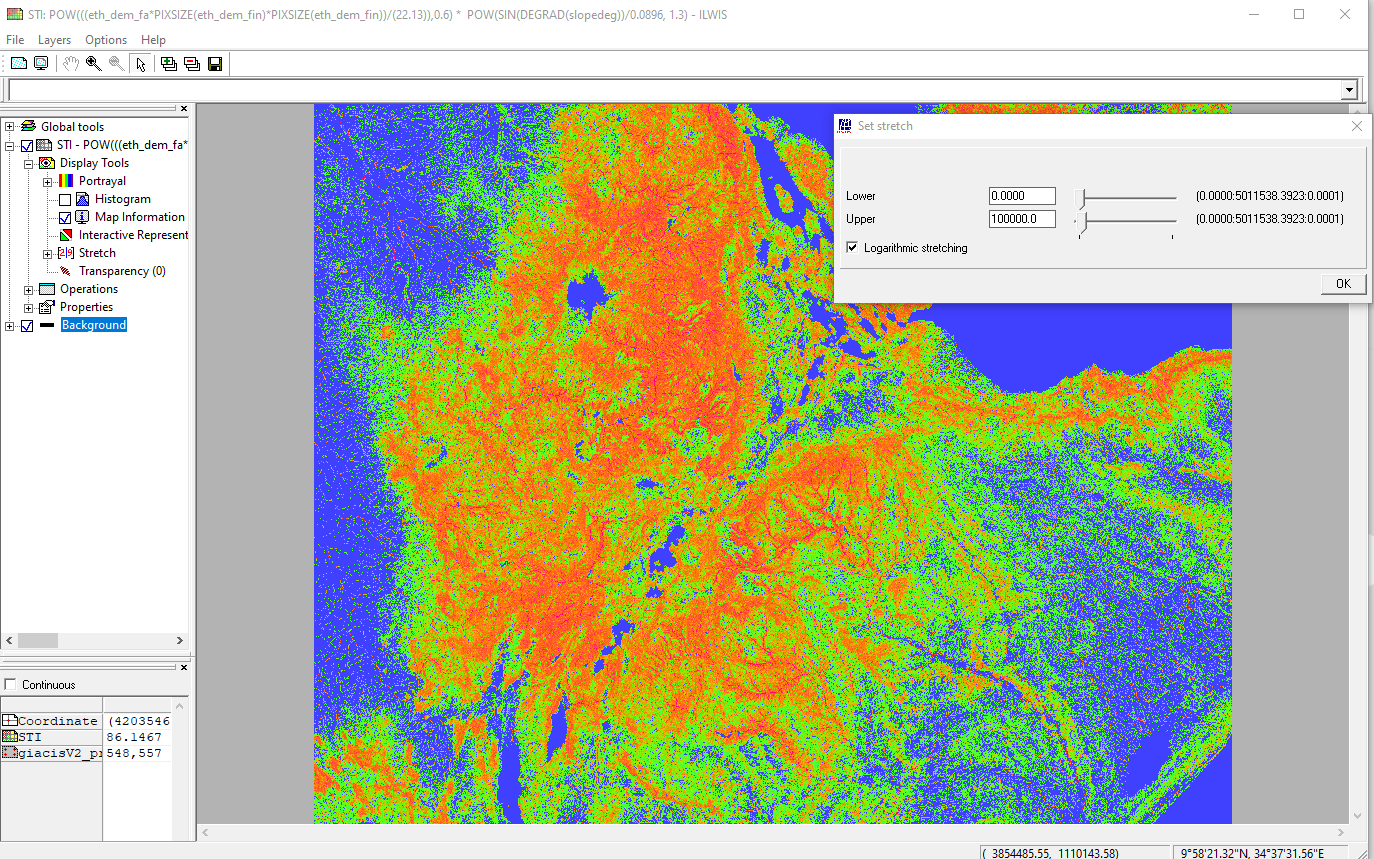Toggle the STI layer visibility checkbox

click(x=27, y=145)
